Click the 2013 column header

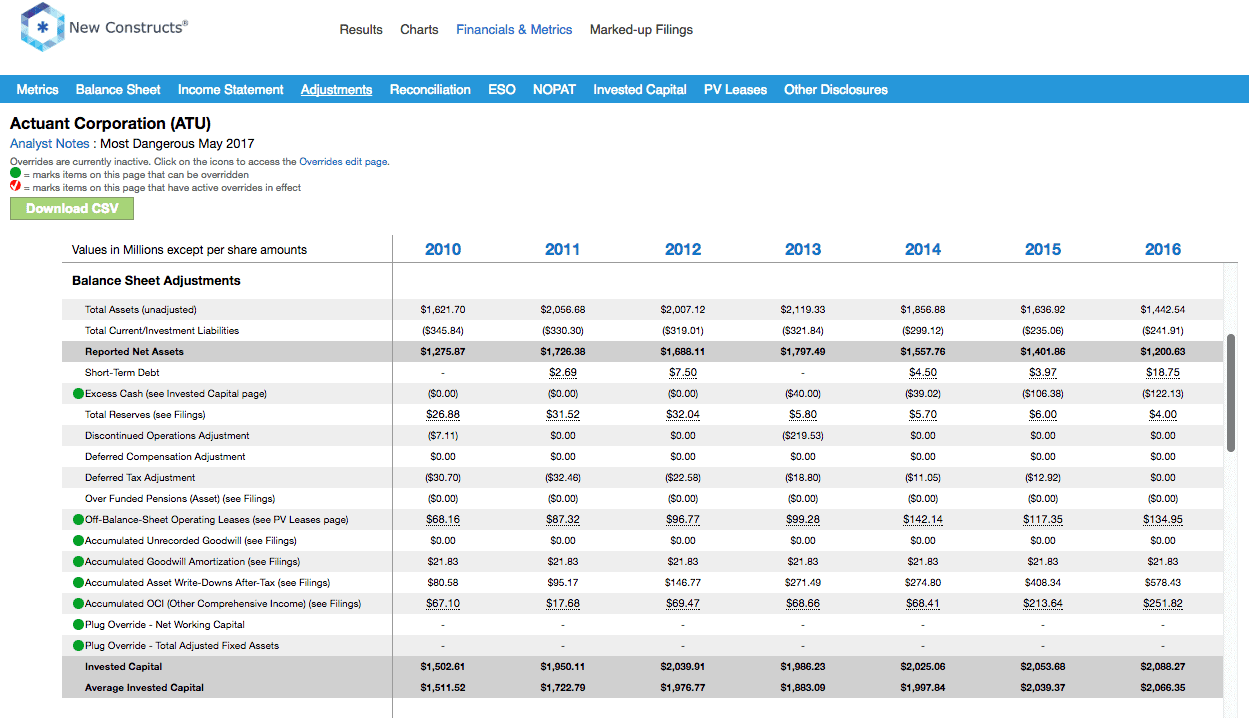(x=803, y=250)
